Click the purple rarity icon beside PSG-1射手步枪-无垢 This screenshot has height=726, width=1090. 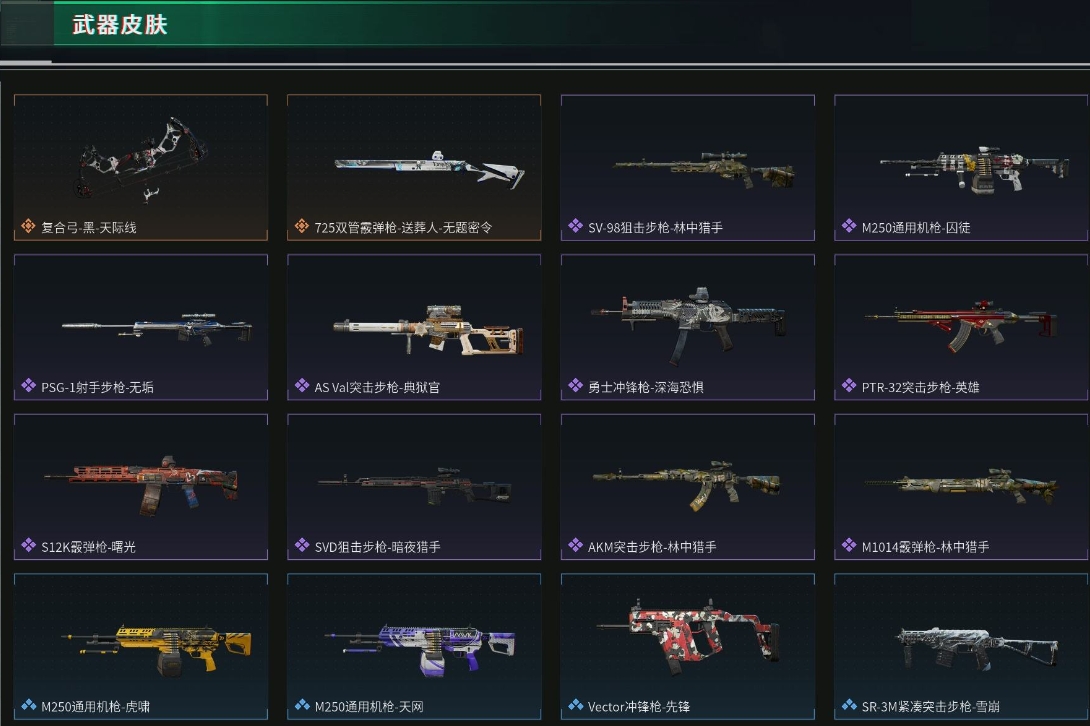click(x=28, y=386)
